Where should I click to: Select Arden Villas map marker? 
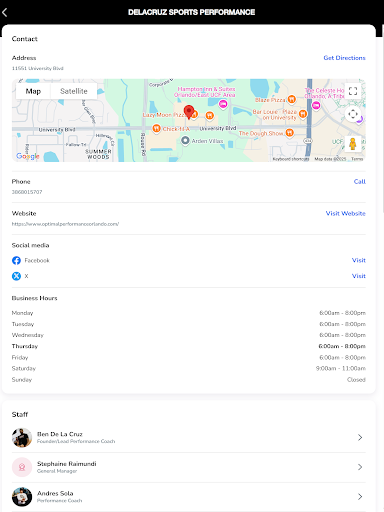click(185, 141)
